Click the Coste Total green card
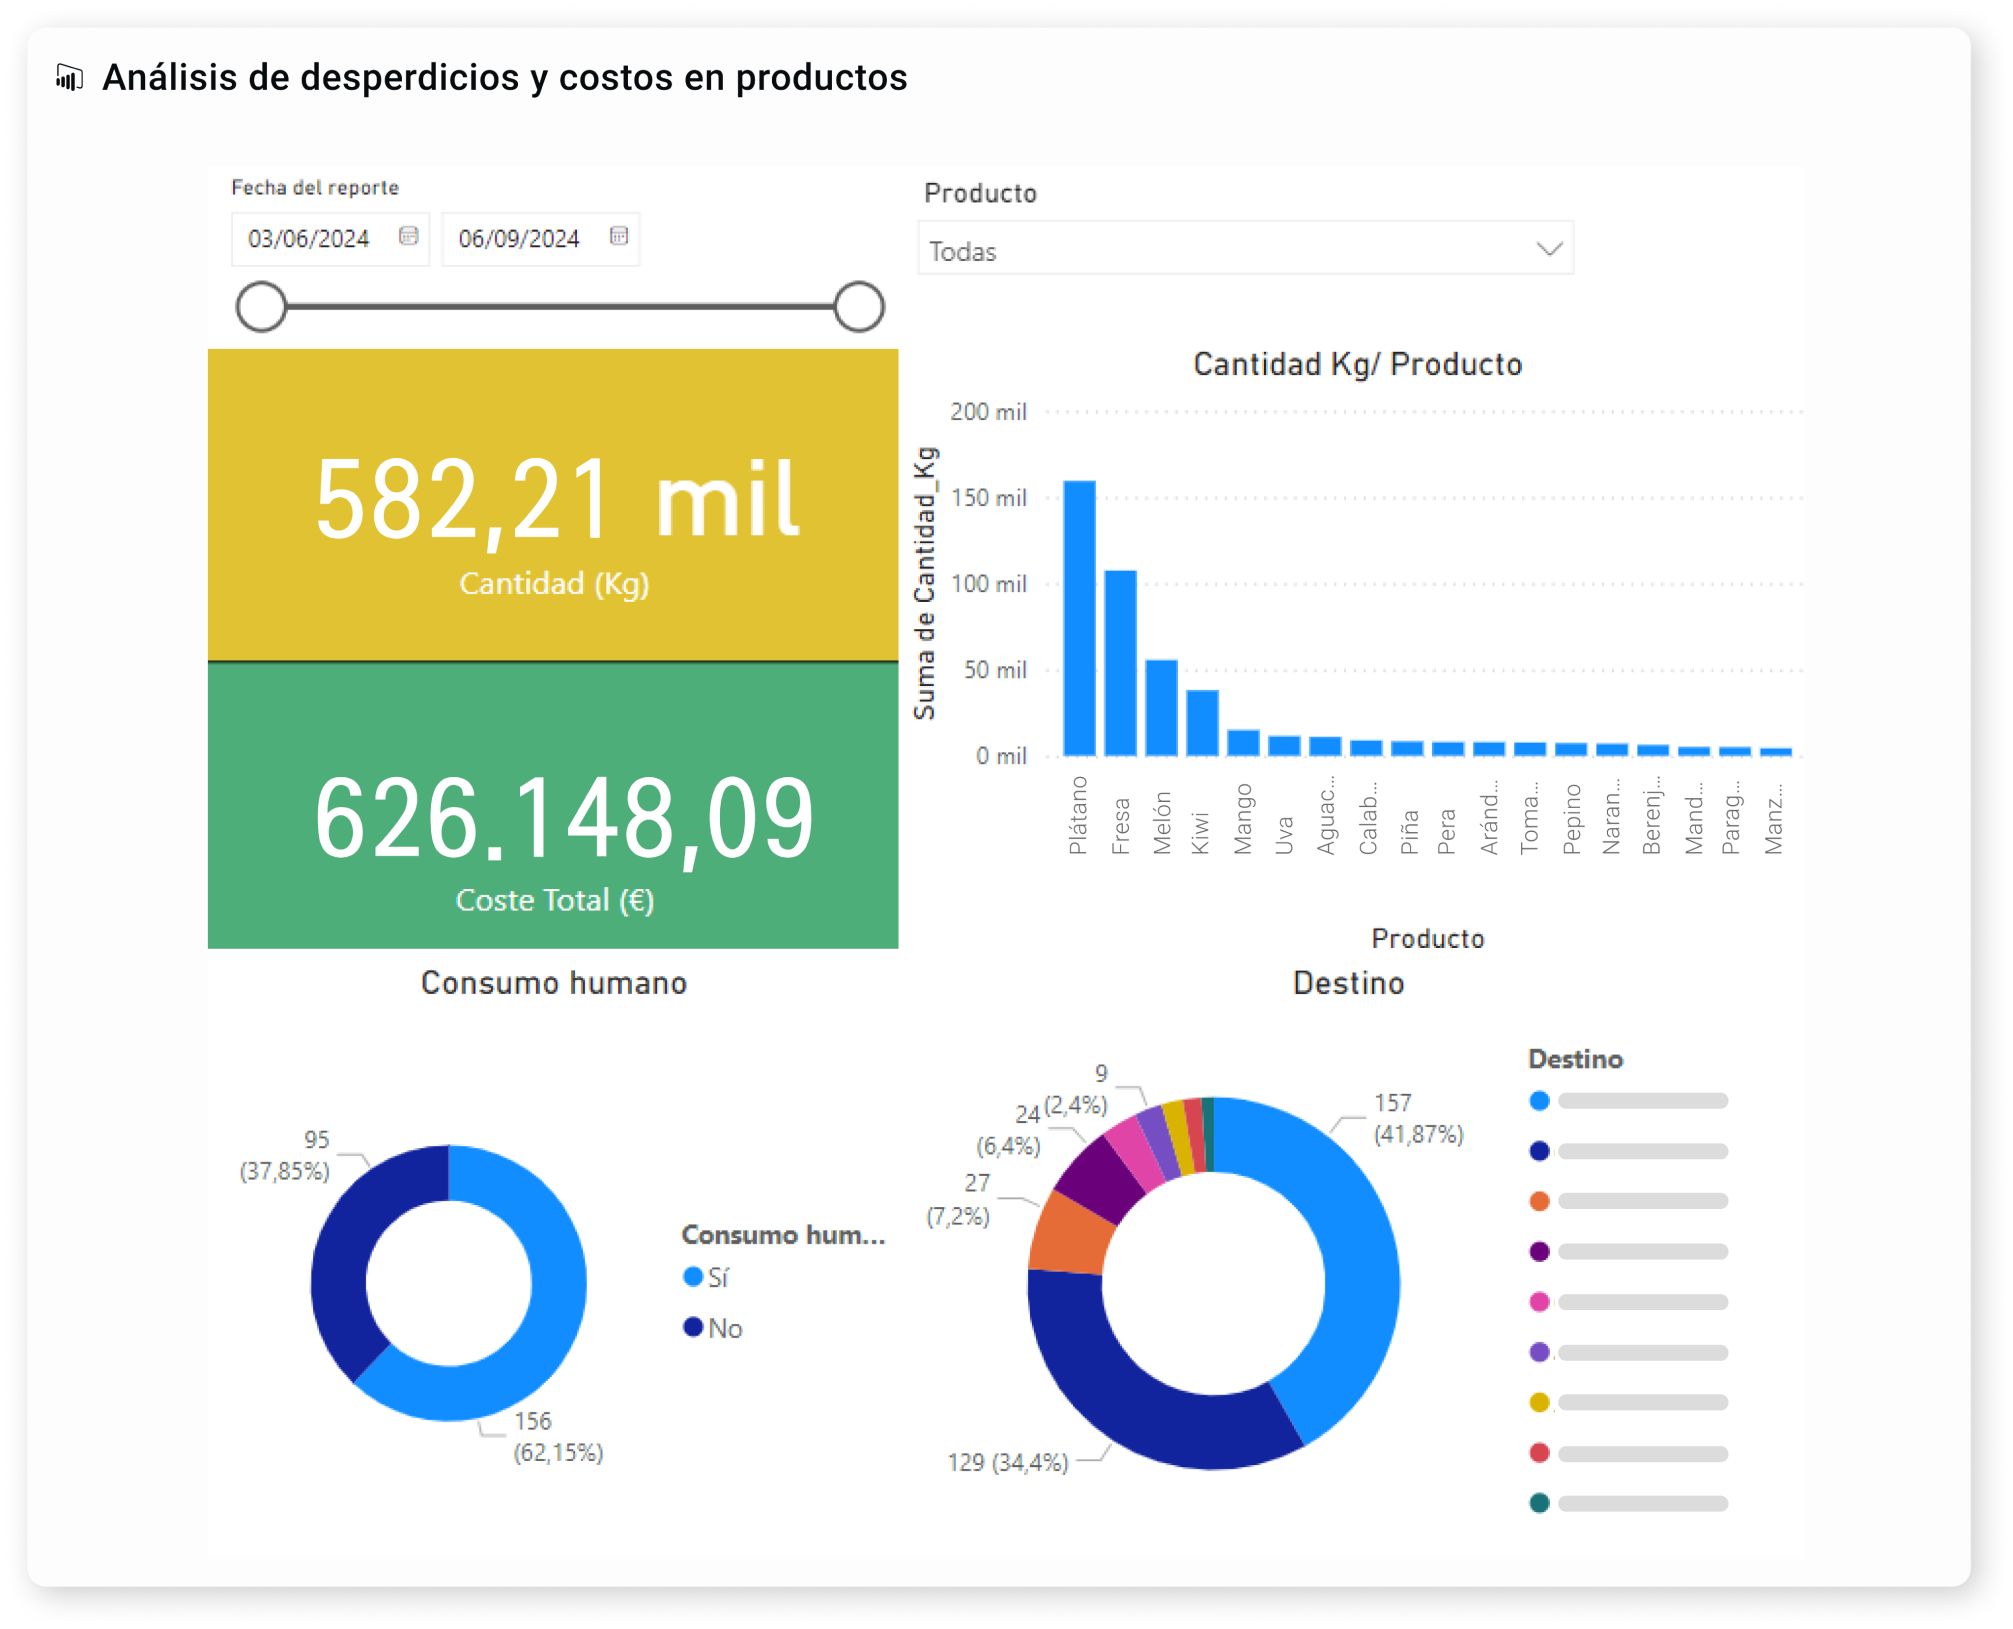The image size is (2013, 1629). (553, 806)
